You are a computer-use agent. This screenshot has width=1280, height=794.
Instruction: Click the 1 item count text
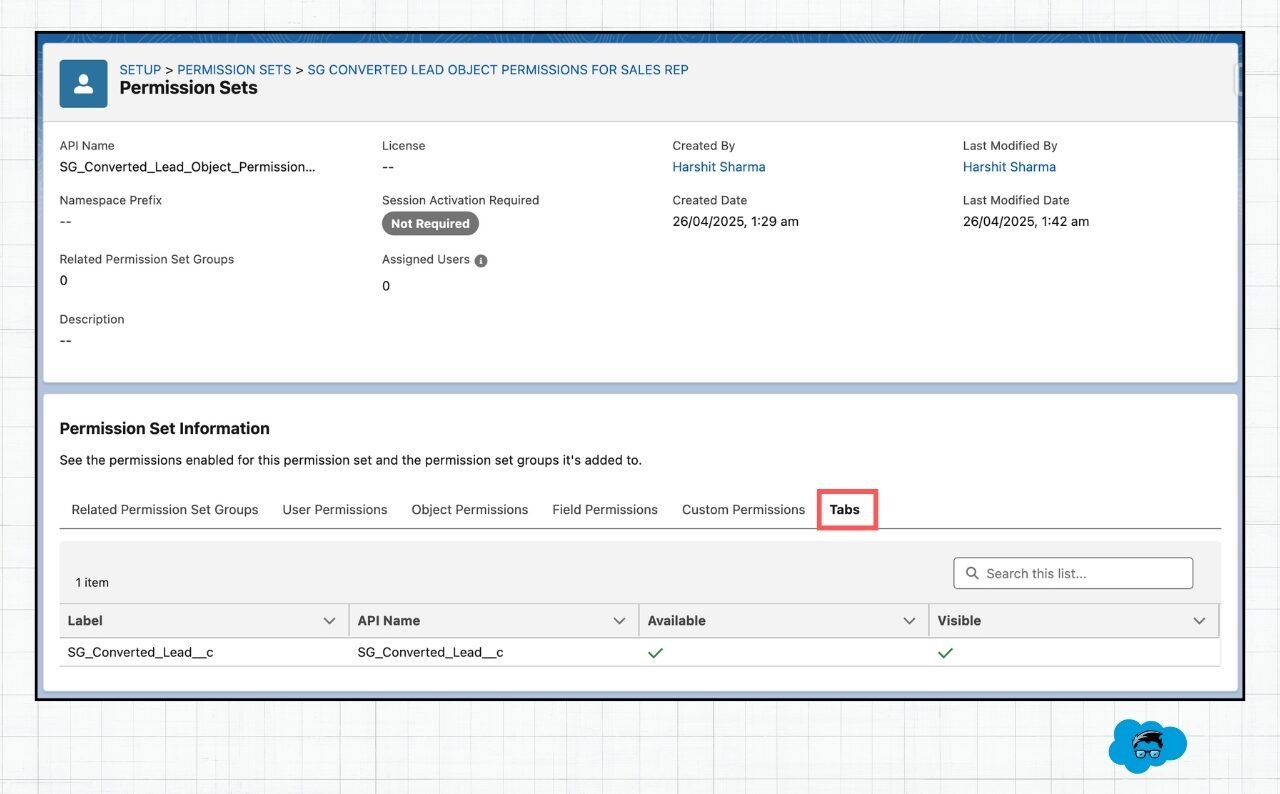pos(92,582)
